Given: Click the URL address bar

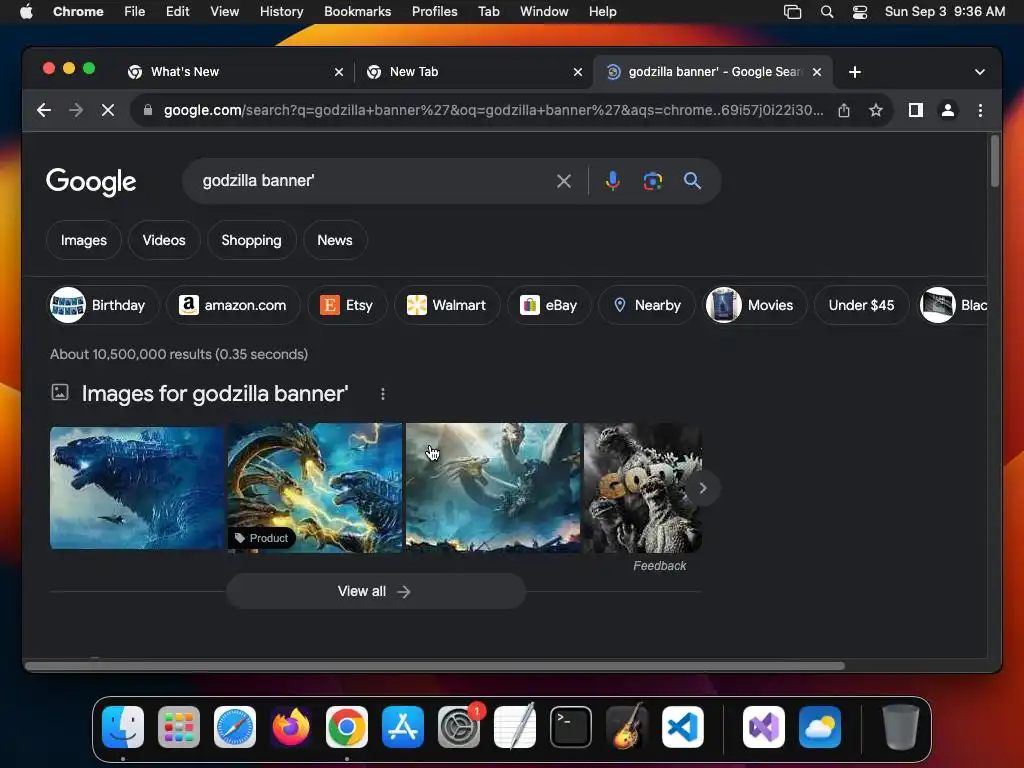Looking at the screenshot, I should [x=493, y=110].
